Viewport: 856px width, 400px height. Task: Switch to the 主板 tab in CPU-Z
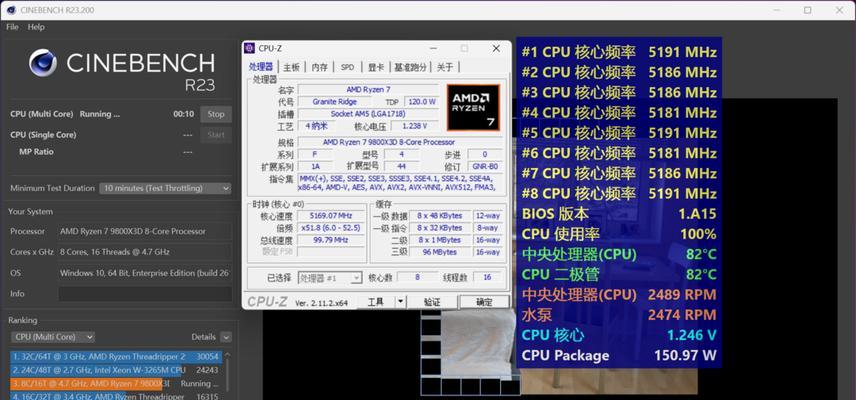point(291,67)
